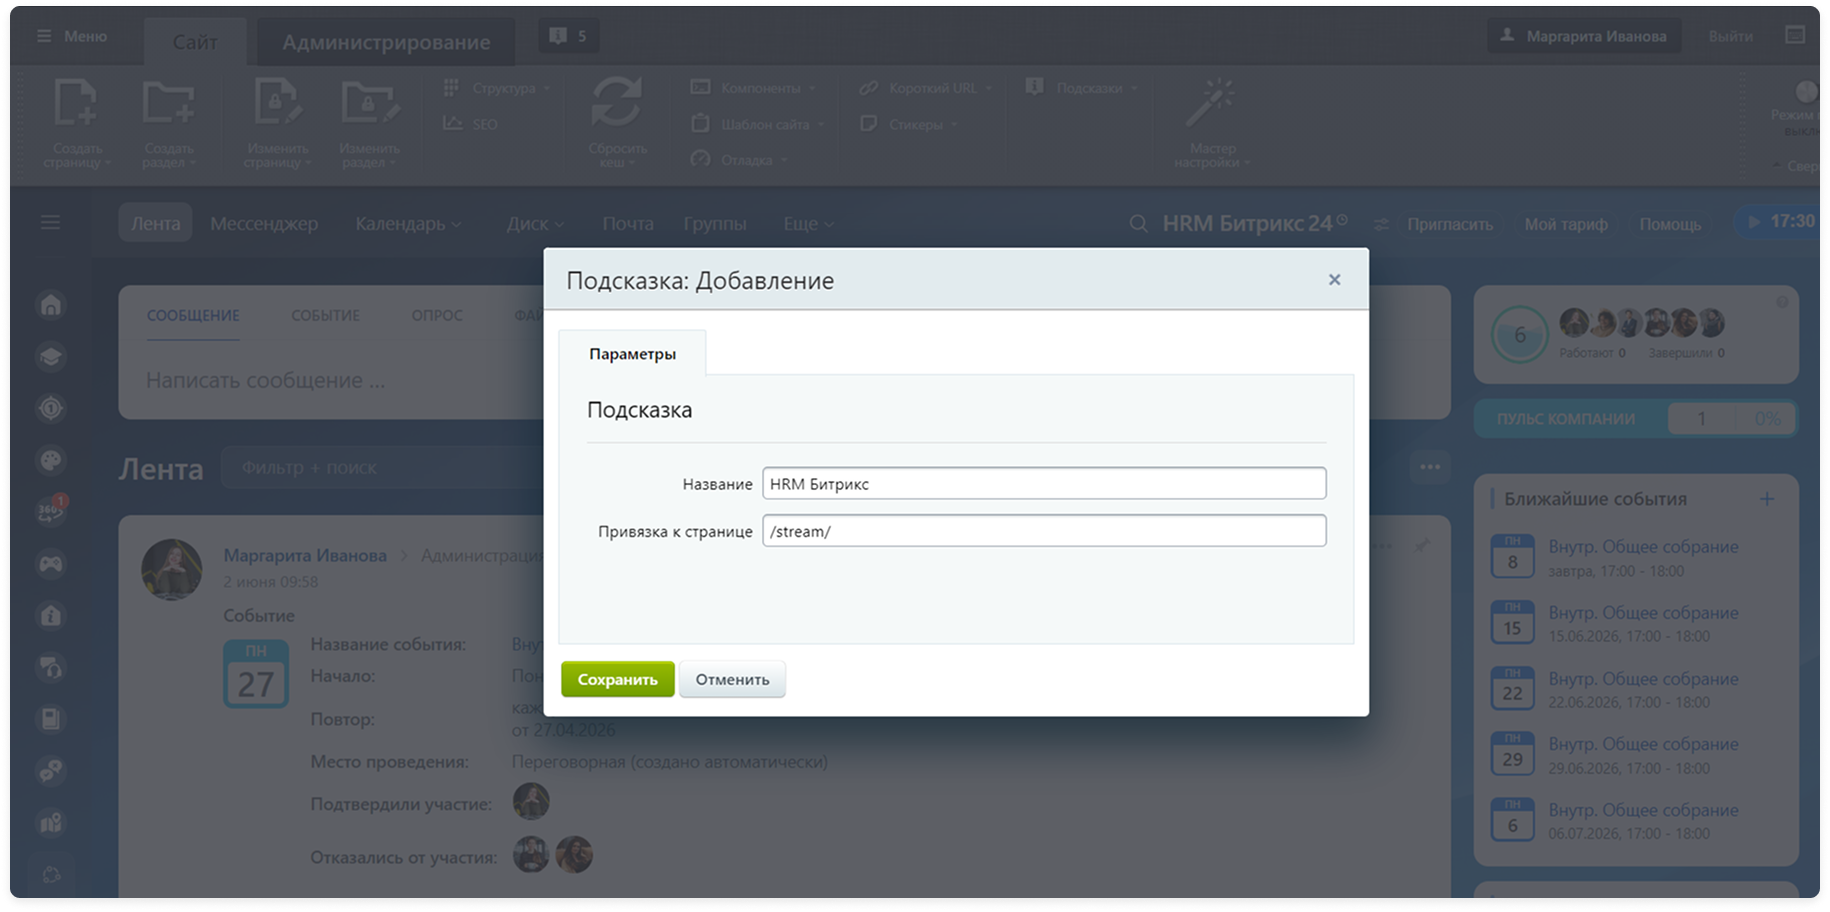This screenshot has width=1830, height=912.
Task: Open Мой тариф link
Action: [x=1566, y=224]
